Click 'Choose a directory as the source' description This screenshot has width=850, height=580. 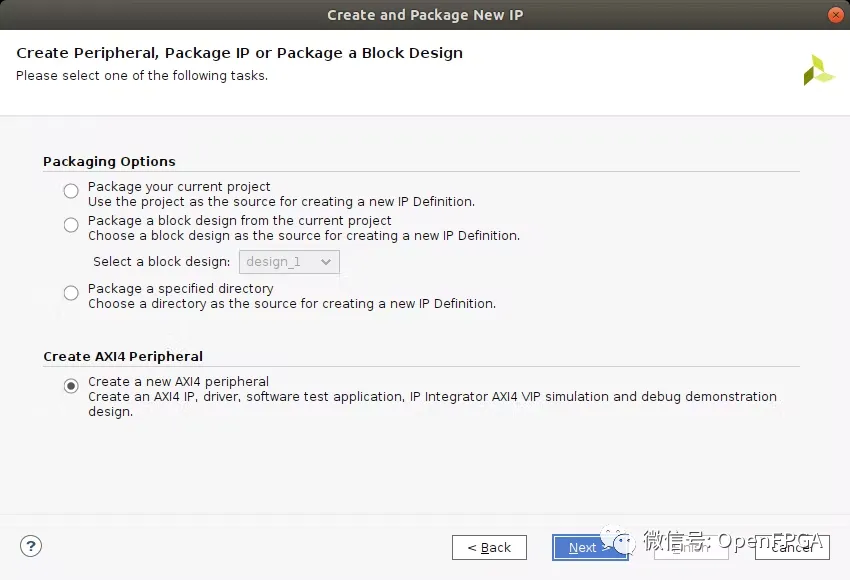click(292, 304)
